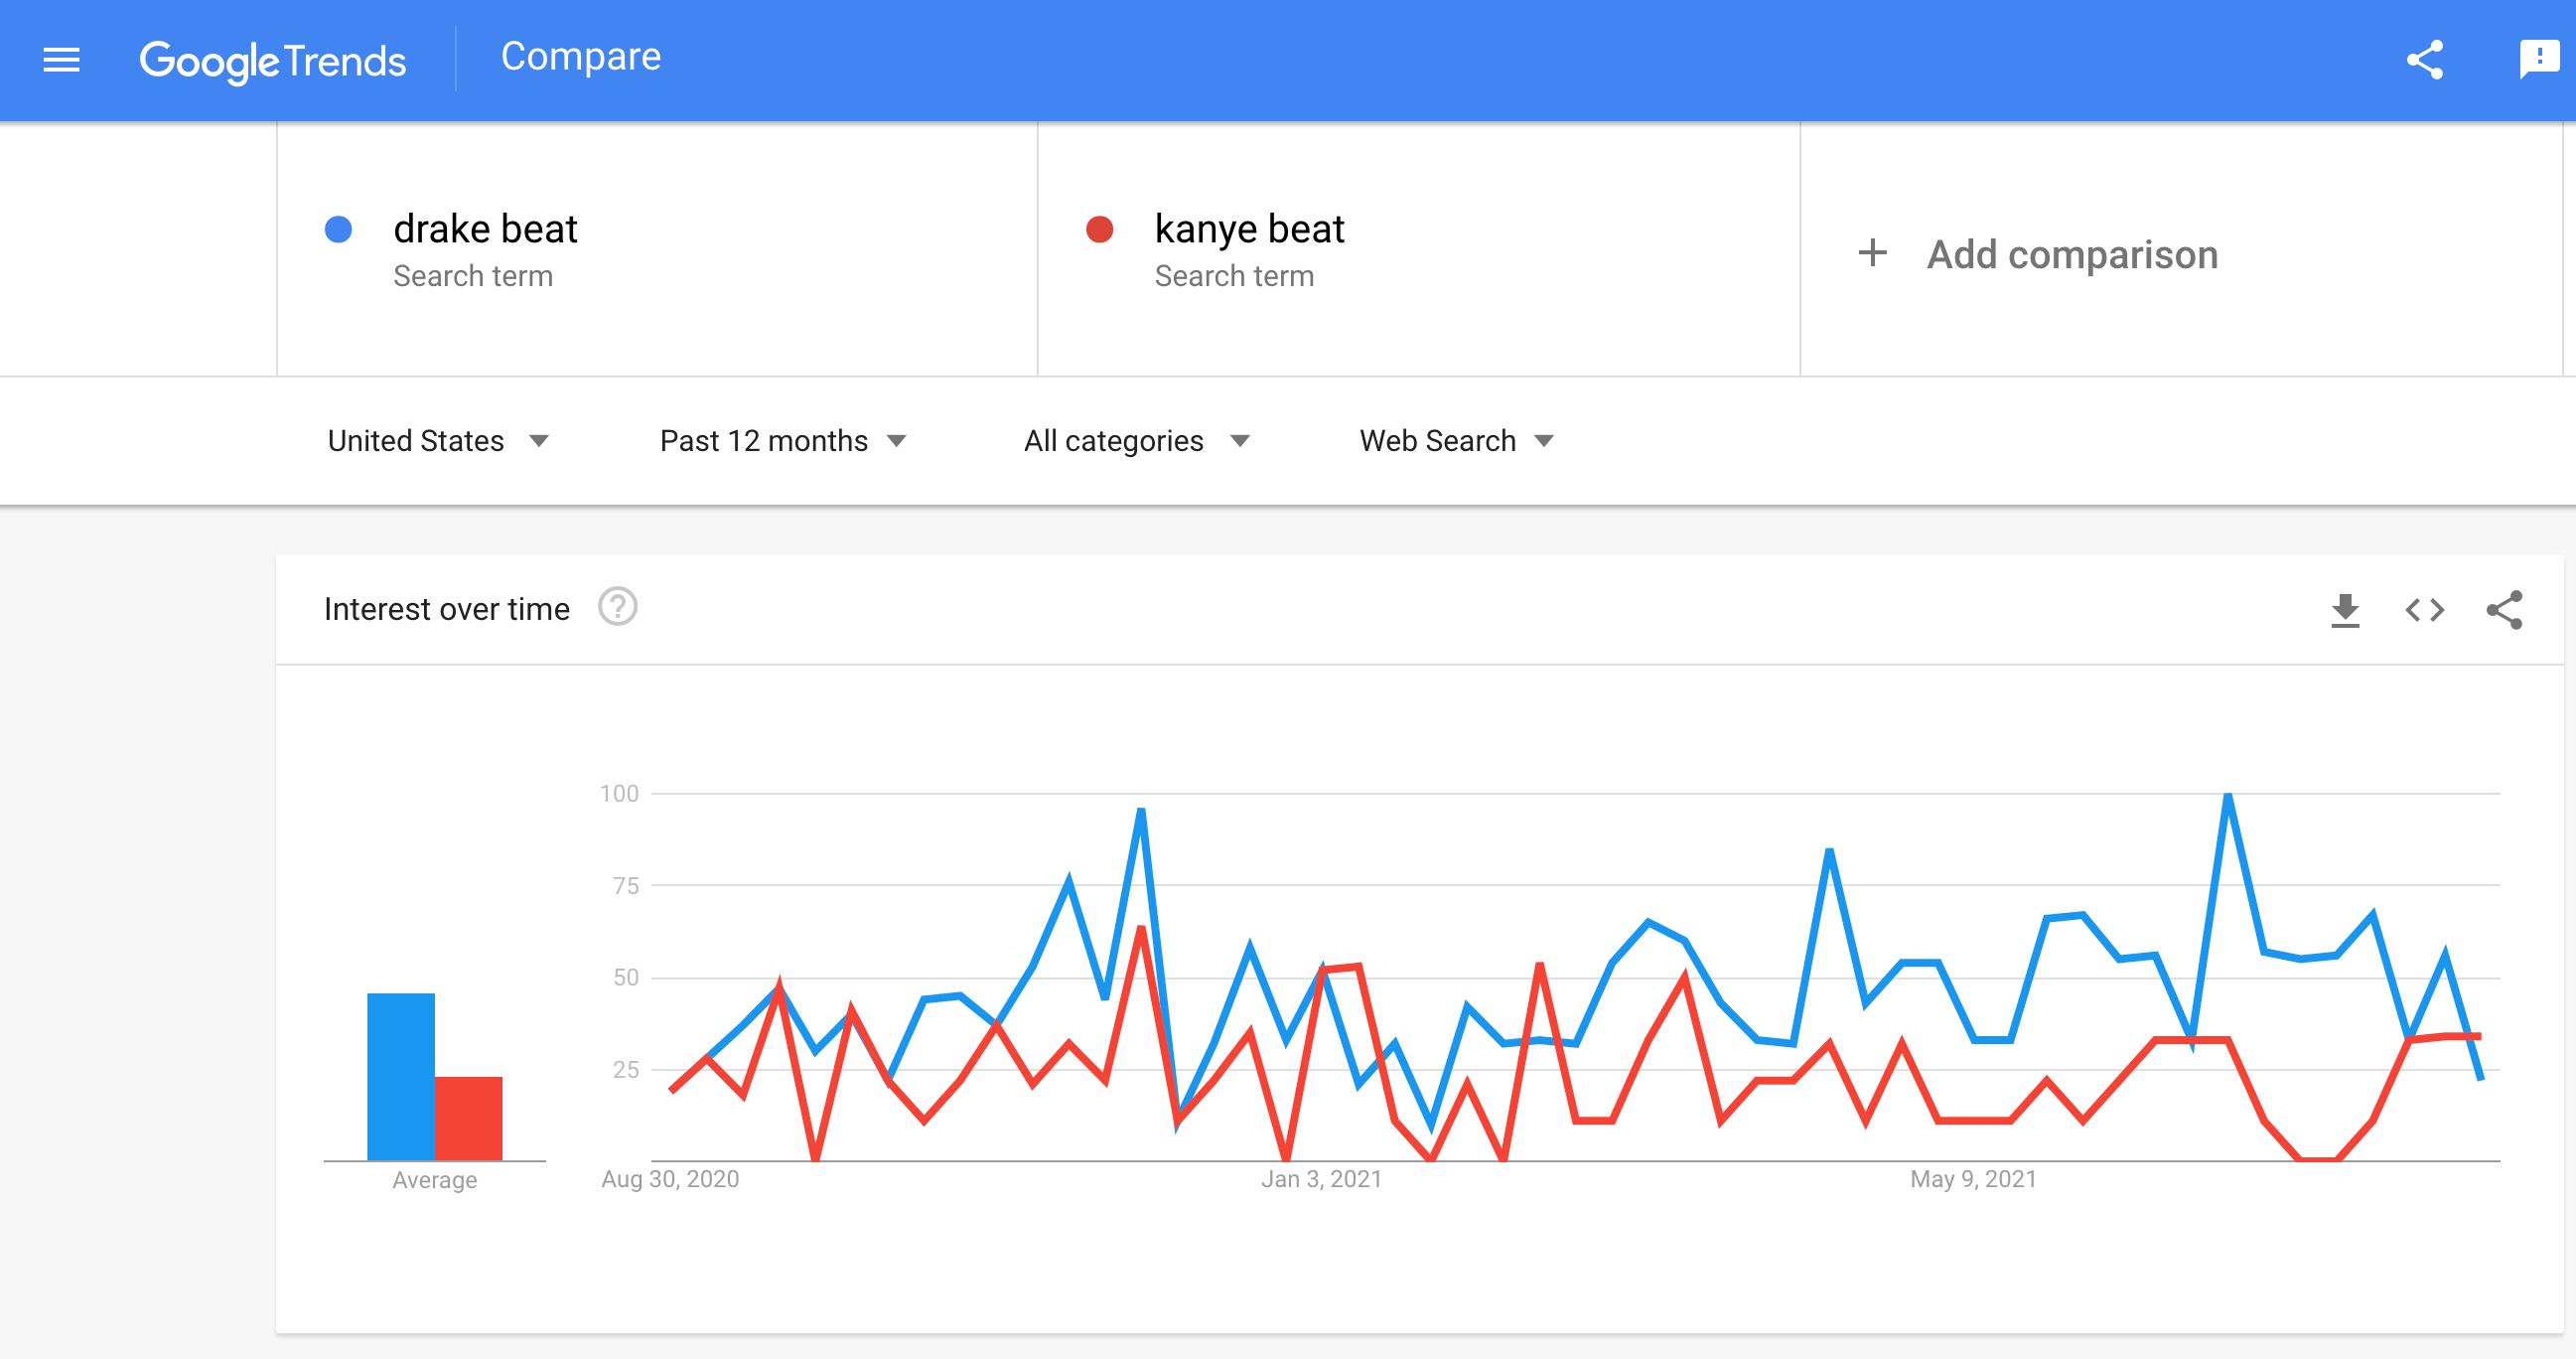Click the Google Trends logo
This screenshot has width=2576, height=1359.
tap(272, 61)
